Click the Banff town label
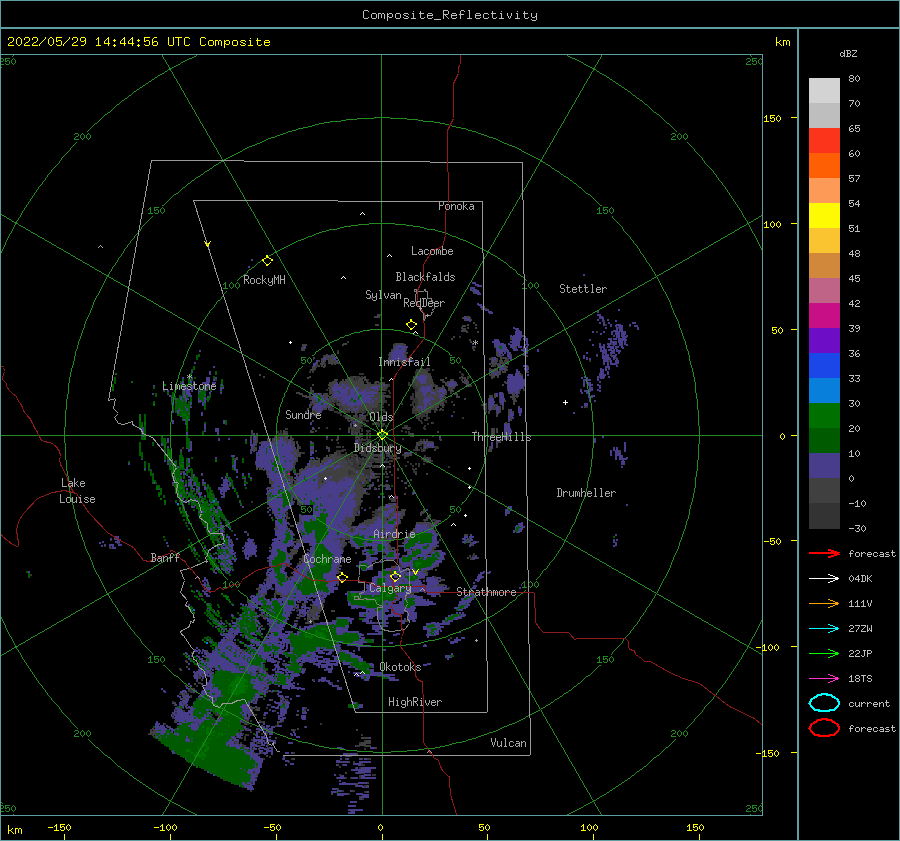 click(165, 557)
